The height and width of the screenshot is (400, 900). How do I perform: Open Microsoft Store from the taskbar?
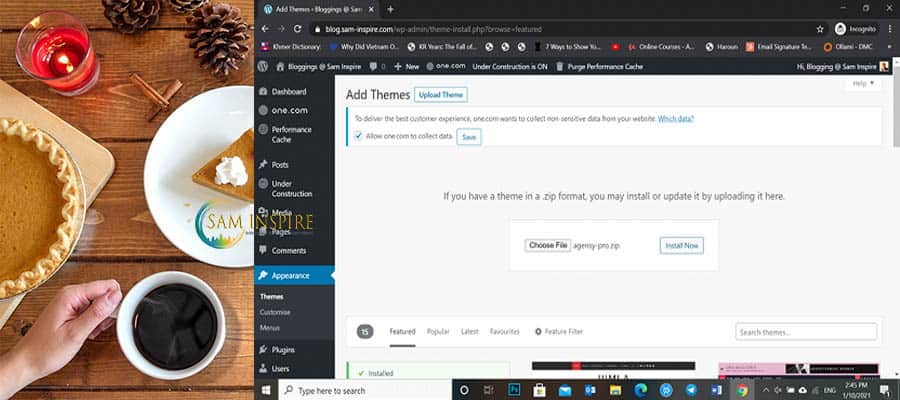(539, 390)
